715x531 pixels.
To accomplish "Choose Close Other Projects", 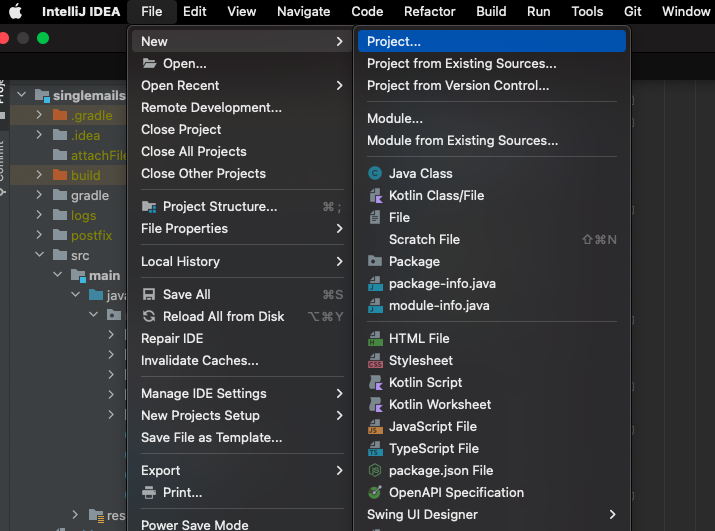I will click(242, 173).
